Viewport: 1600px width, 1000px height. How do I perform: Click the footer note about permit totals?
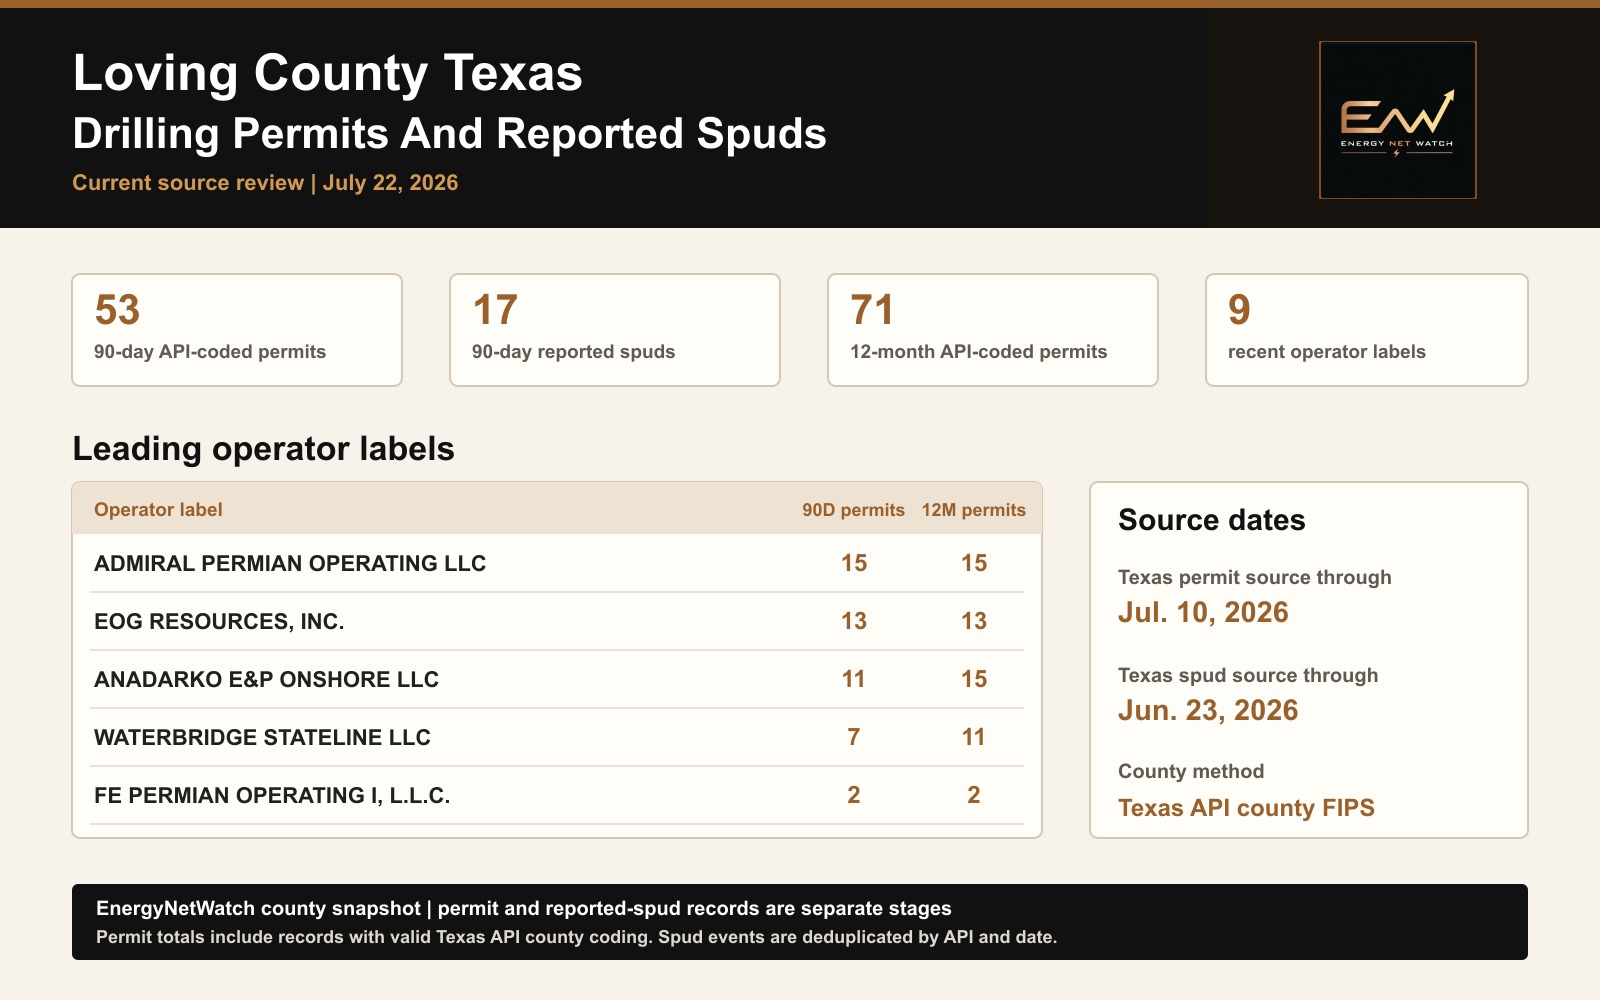tap(576, 938)
